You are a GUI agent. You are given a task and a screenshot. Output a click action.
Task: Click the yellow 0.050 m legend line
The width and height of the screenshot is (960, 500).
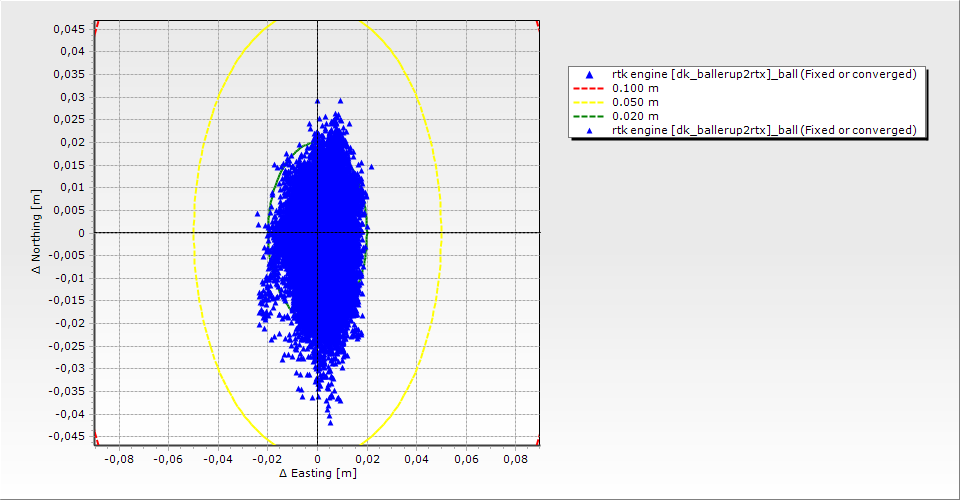589,102
